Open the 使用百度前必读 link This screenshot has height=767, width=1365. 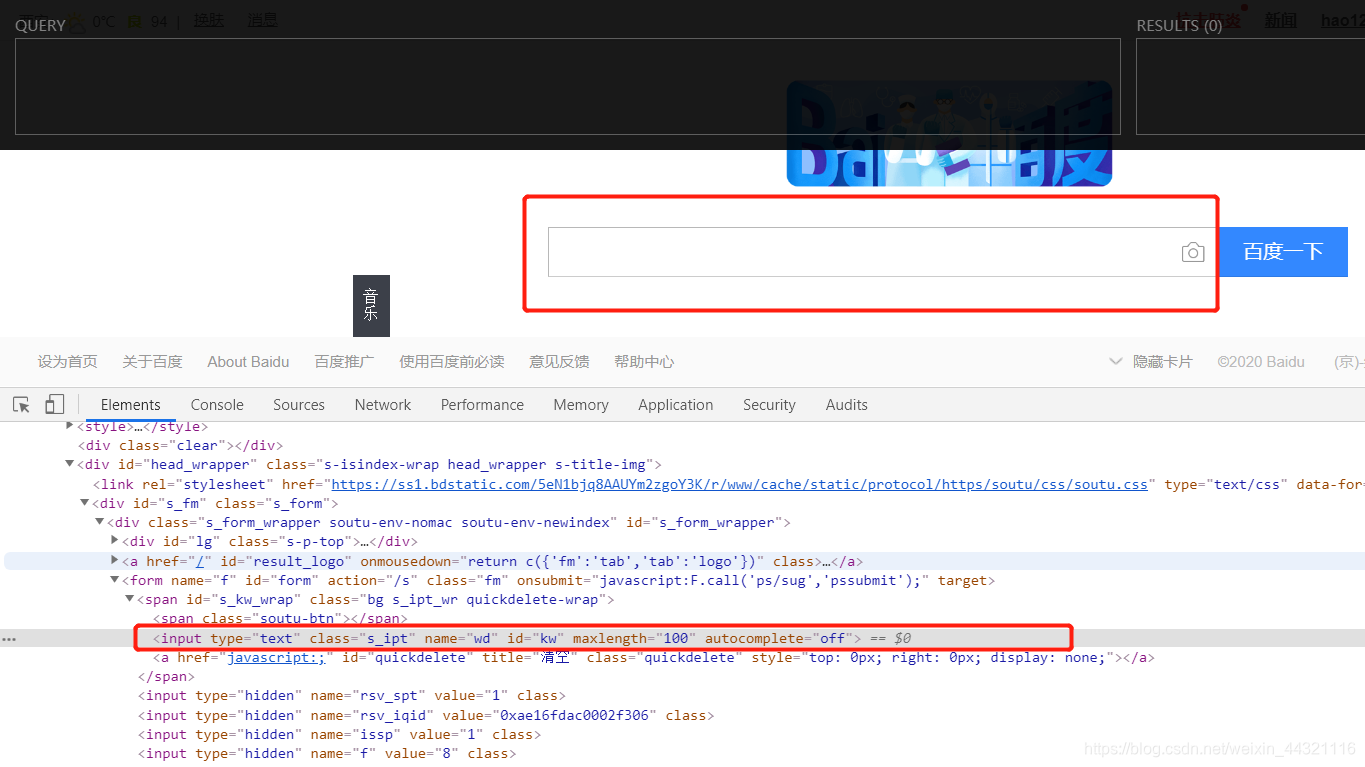(452, 362)
